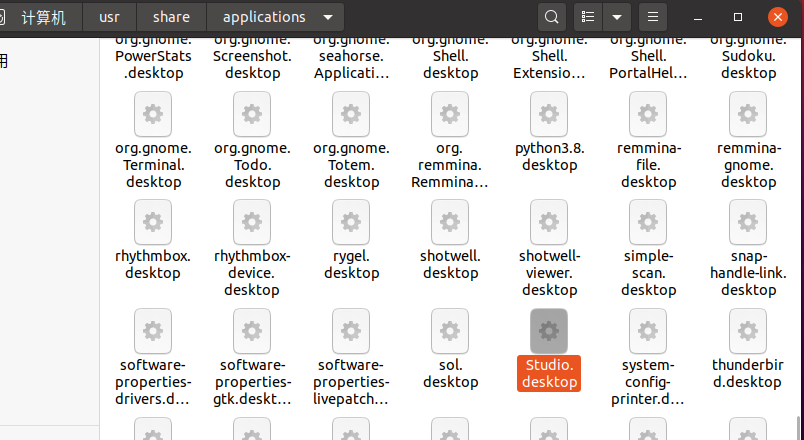Select the python3.8.desktop file icon
The height and width of the screenshot is (440, 804).
[549, 114]
